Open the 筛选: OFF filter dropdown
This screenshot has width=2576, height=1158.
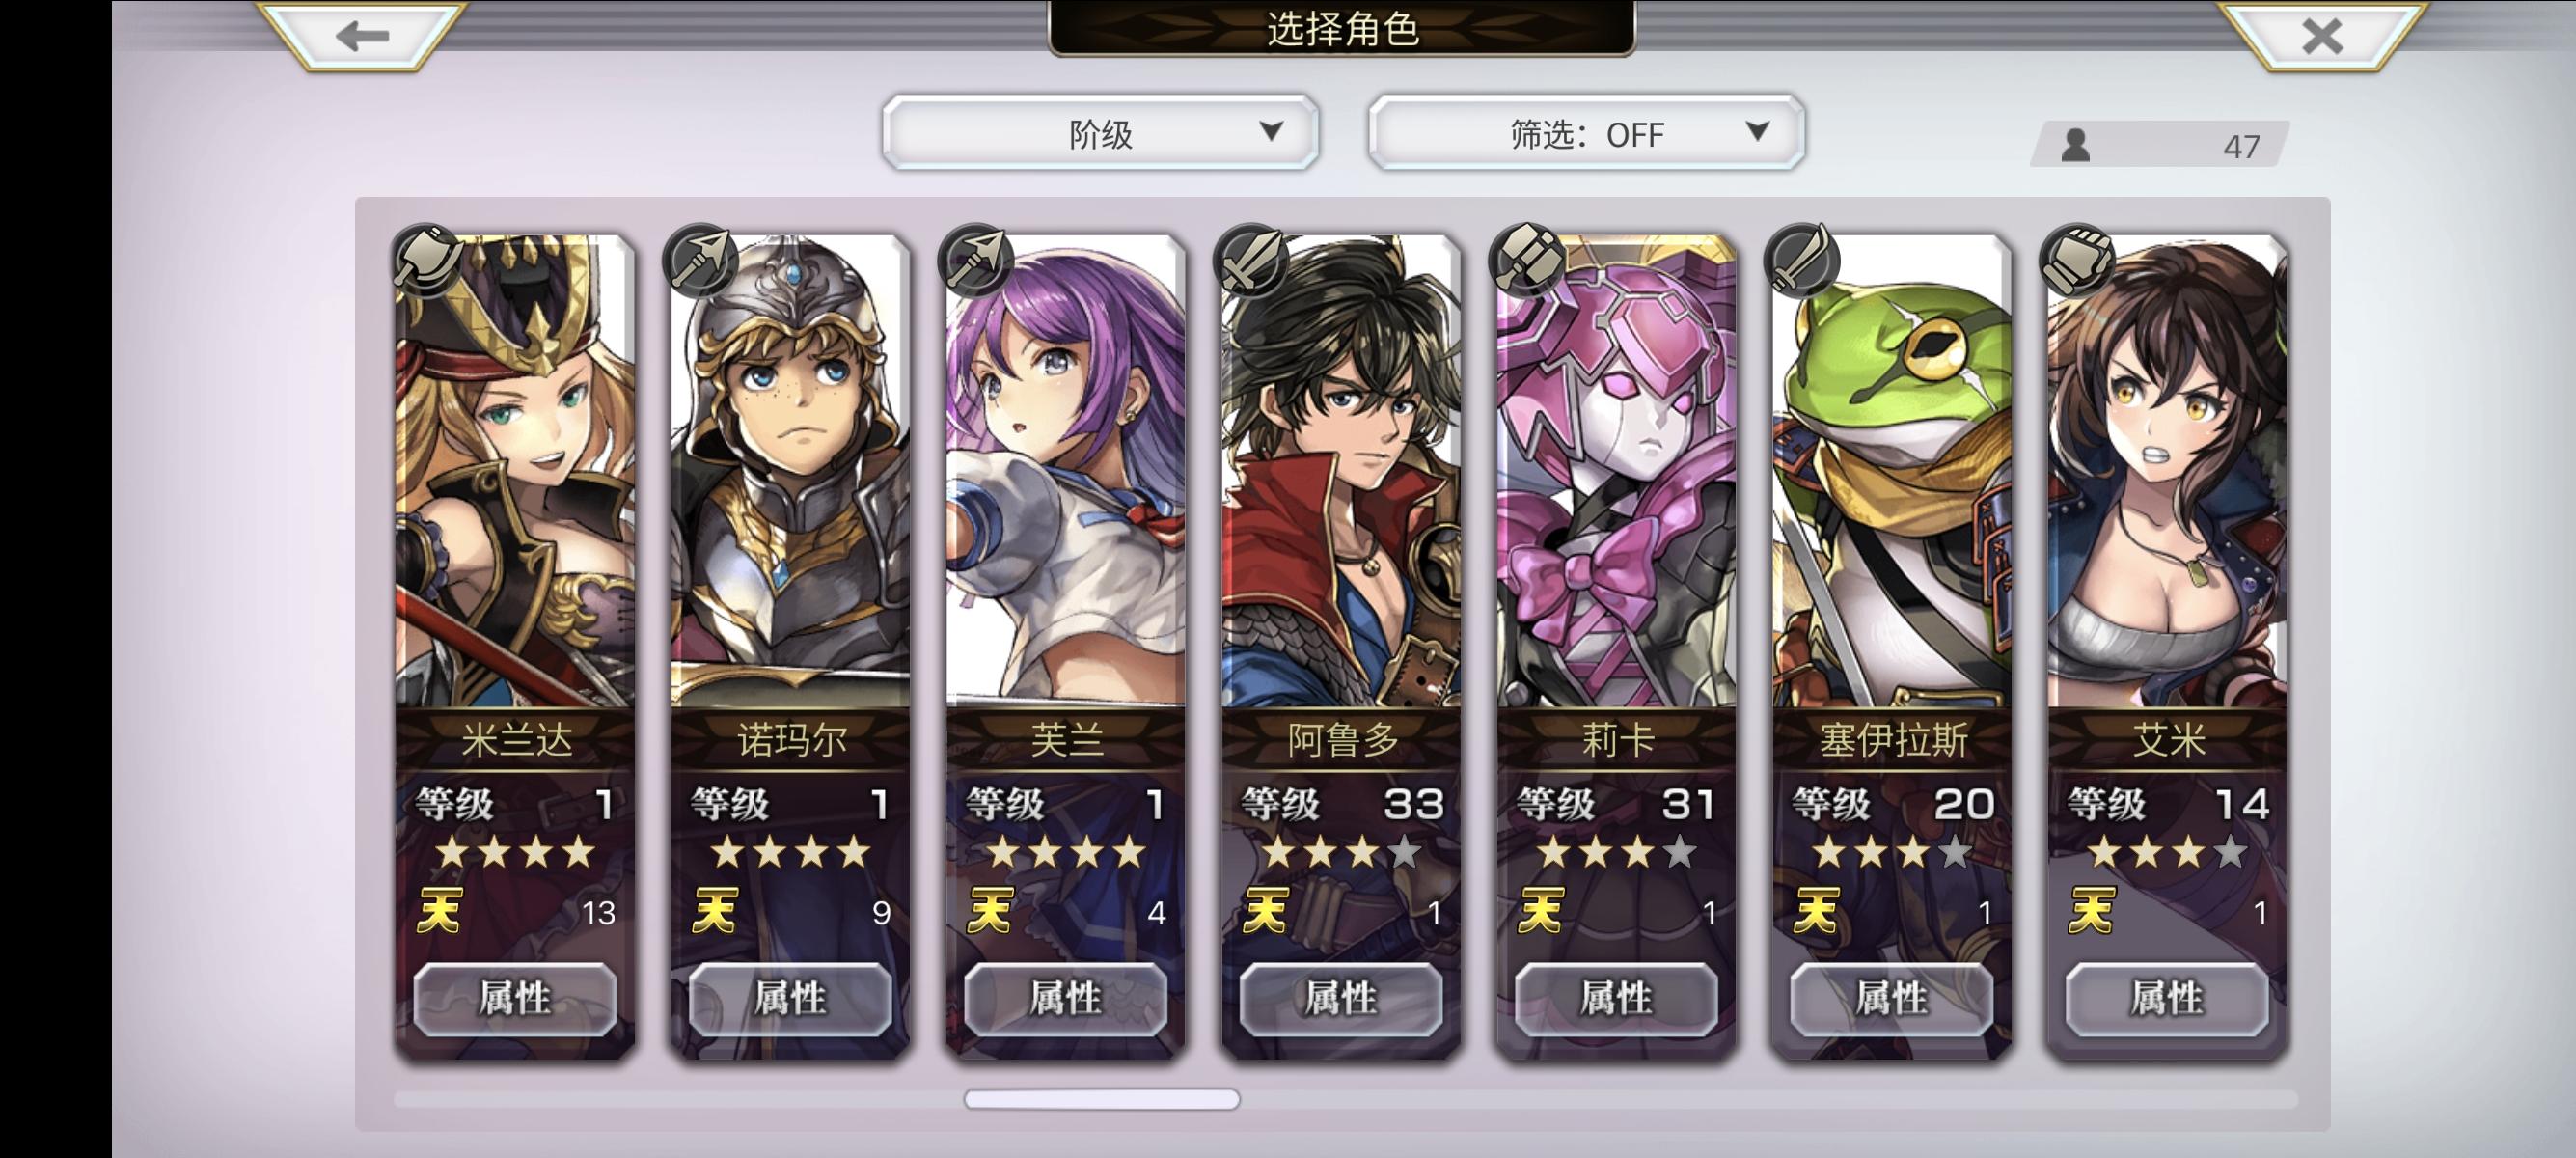tap(1586, 133)
